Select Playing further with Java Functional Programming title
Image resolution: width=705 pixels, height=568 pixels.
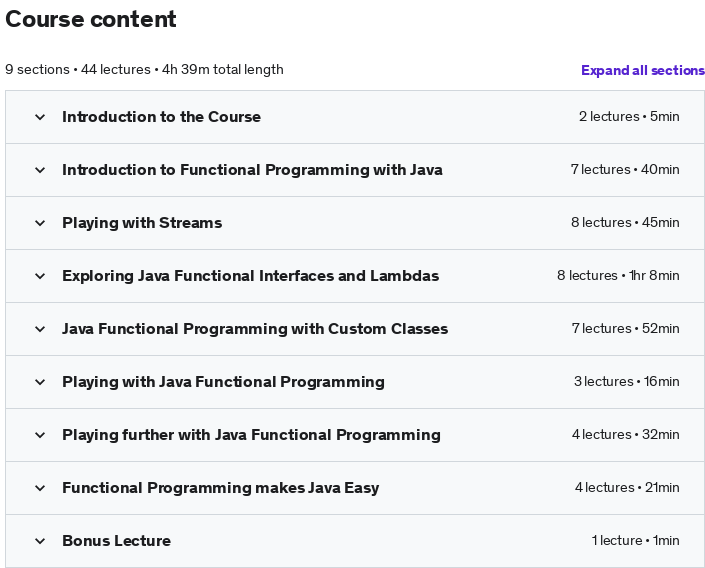click(251, 435)
